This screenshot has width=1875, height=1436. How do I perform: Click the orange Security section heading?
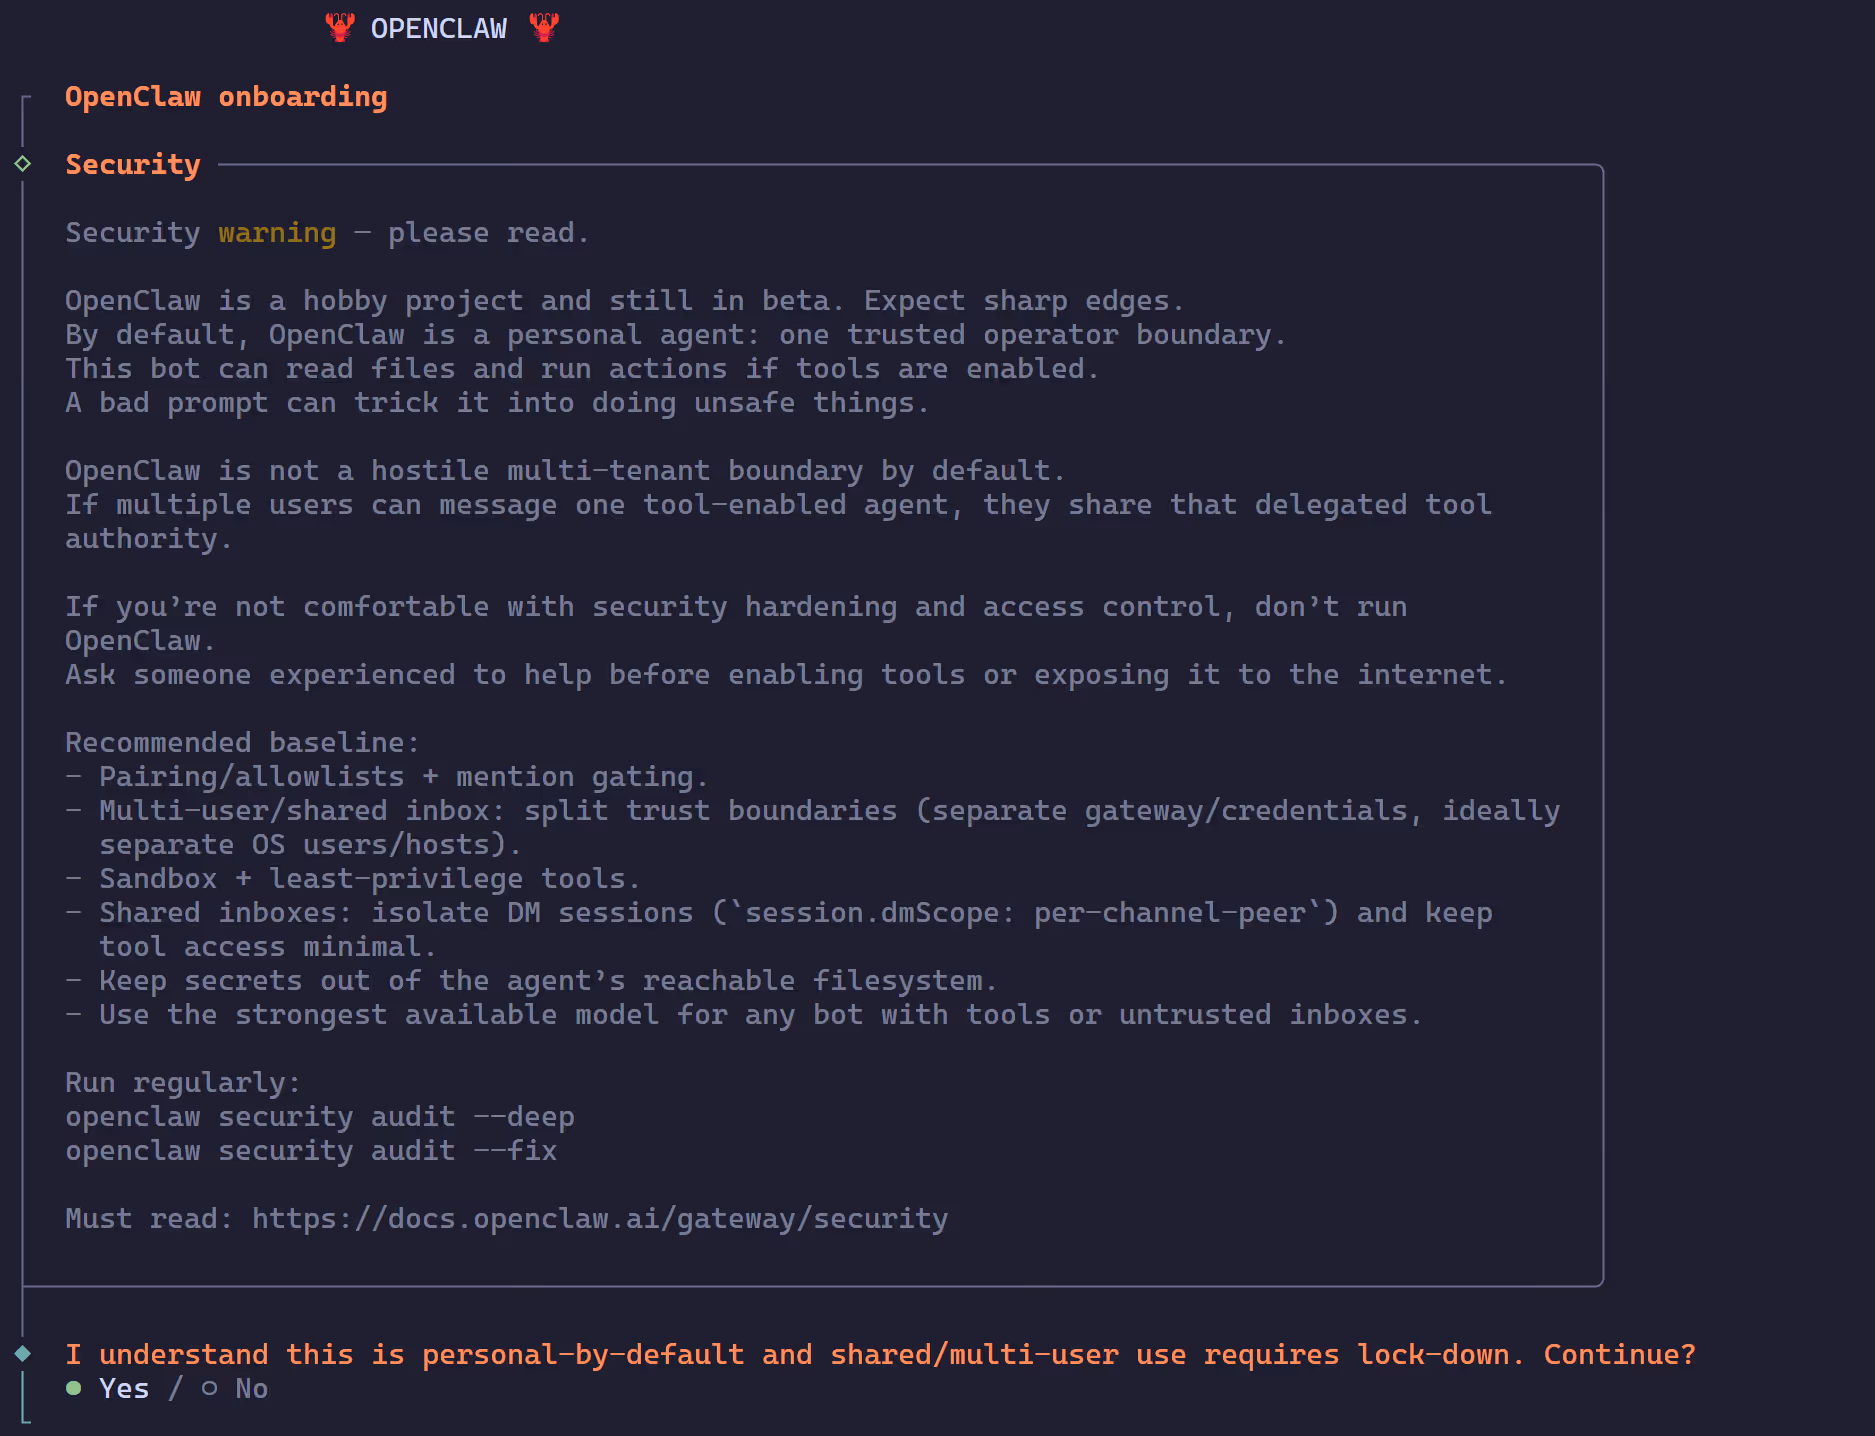click(x=133, y=164)
